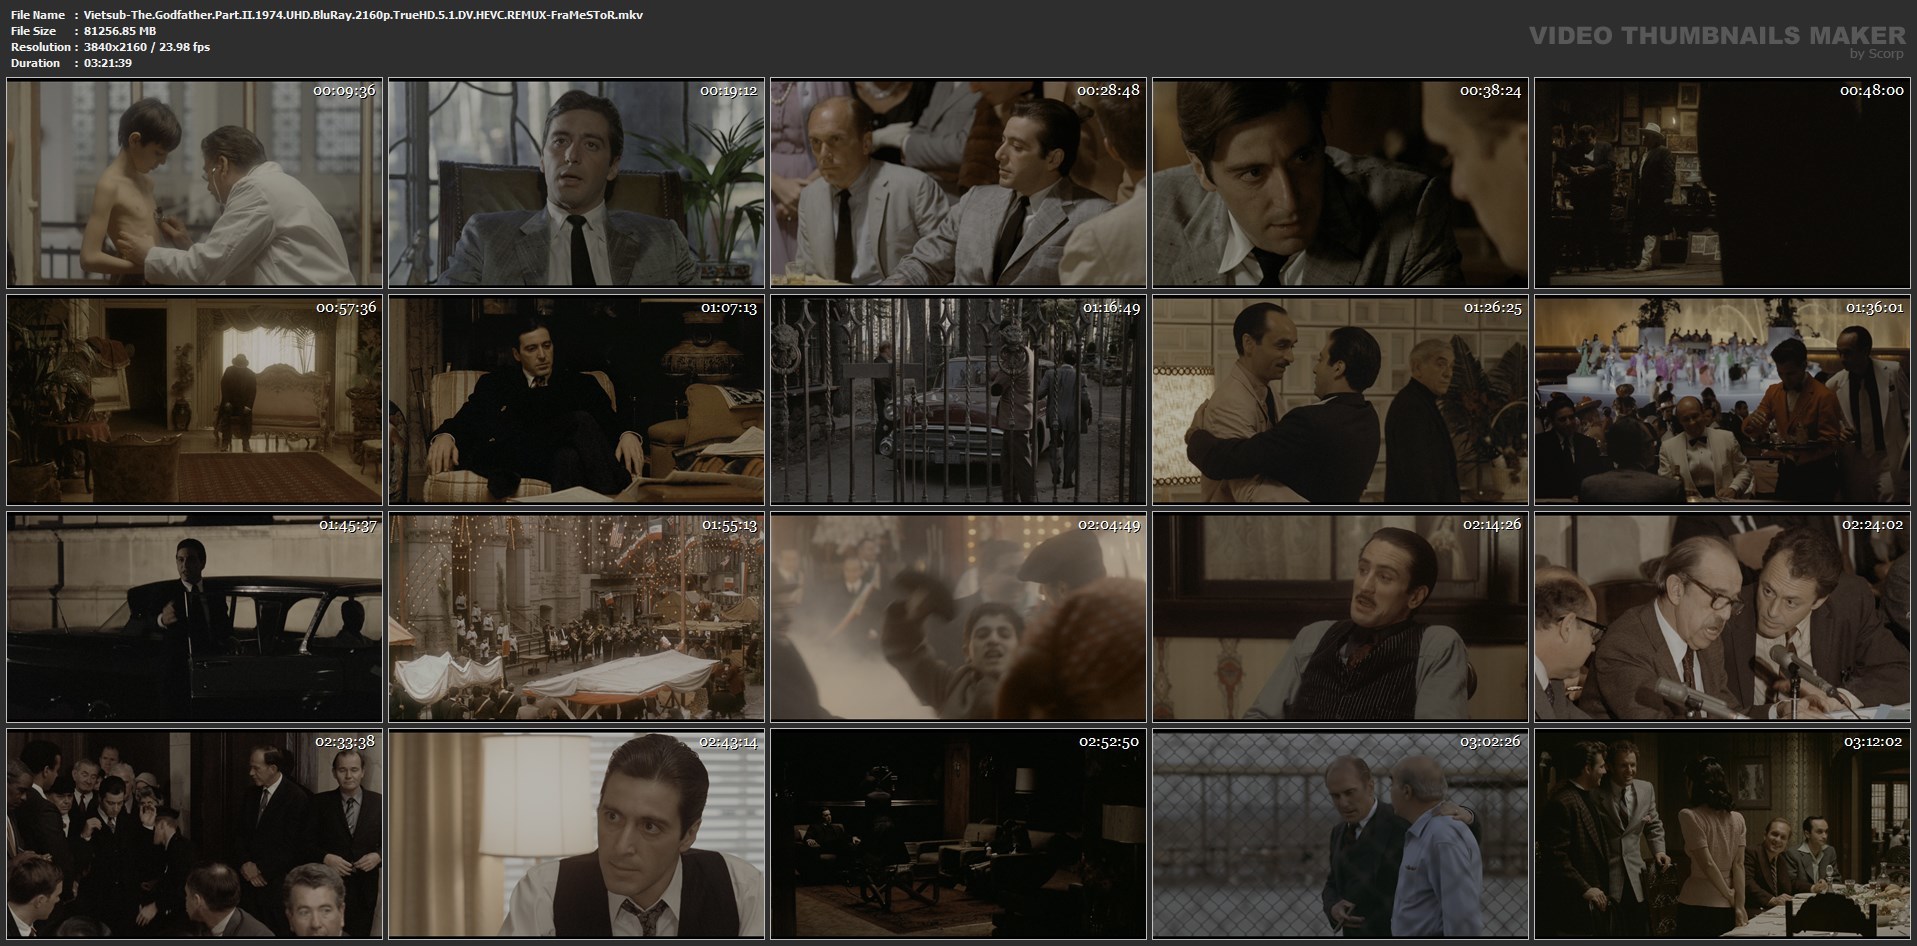Open the thumbnail at 02:04:49
Screen dimensions: 1917x946
[959, 617]
